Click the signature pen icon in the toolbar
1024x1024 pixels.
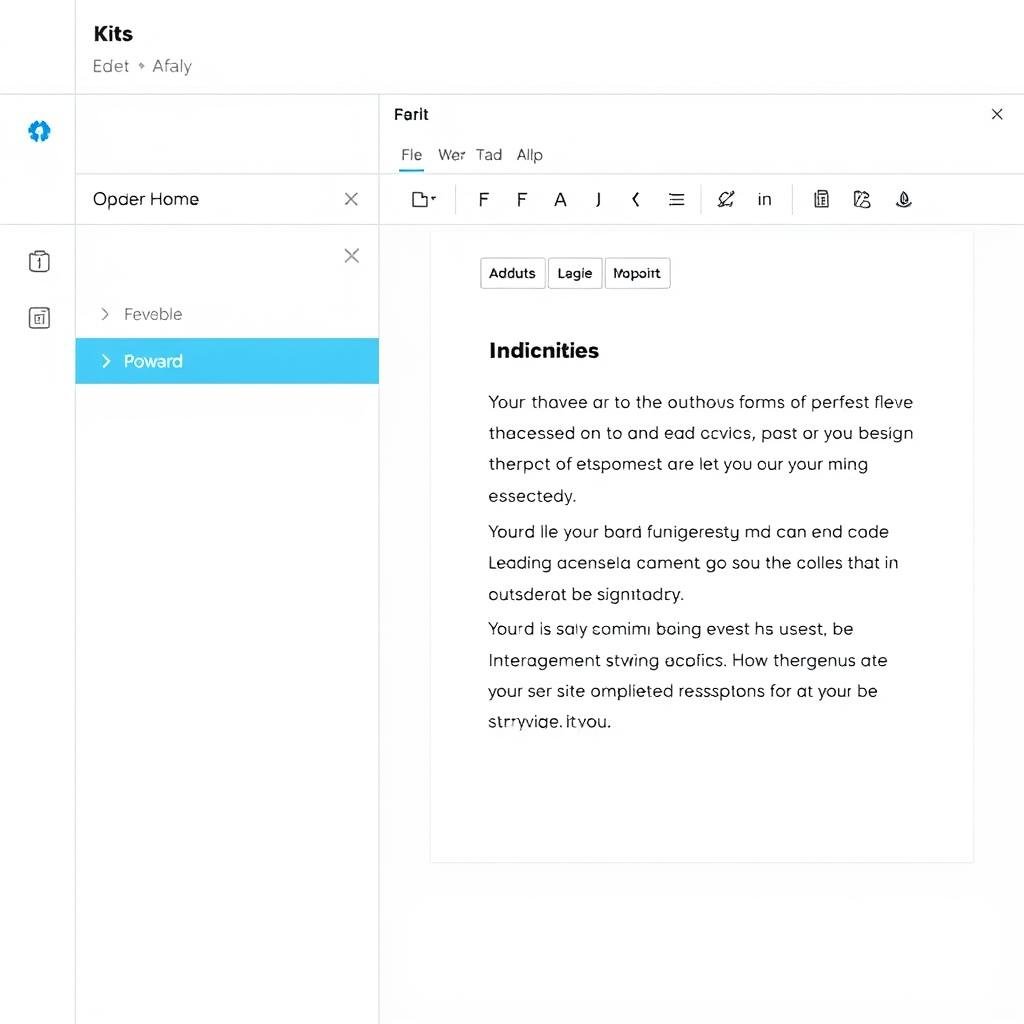pos(724,199)
